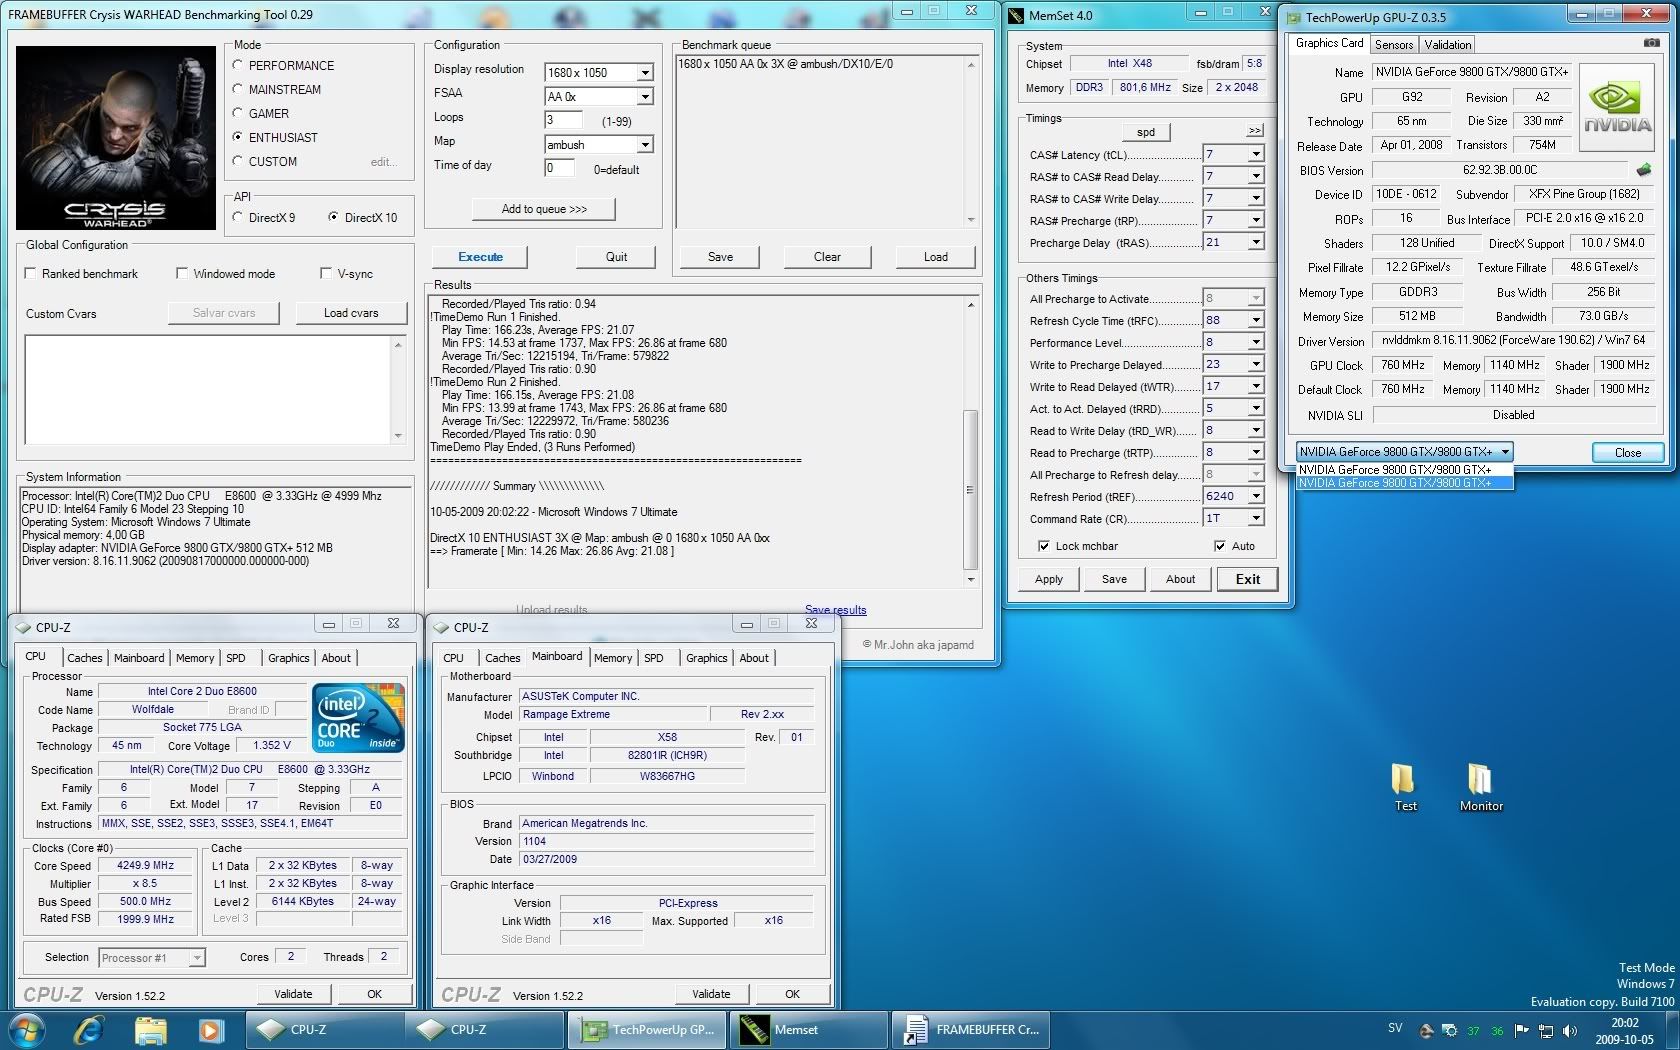The image size is (1680, 1050).
Task: Open the Map dropdown showing ambush
Action: pos(645,144)
